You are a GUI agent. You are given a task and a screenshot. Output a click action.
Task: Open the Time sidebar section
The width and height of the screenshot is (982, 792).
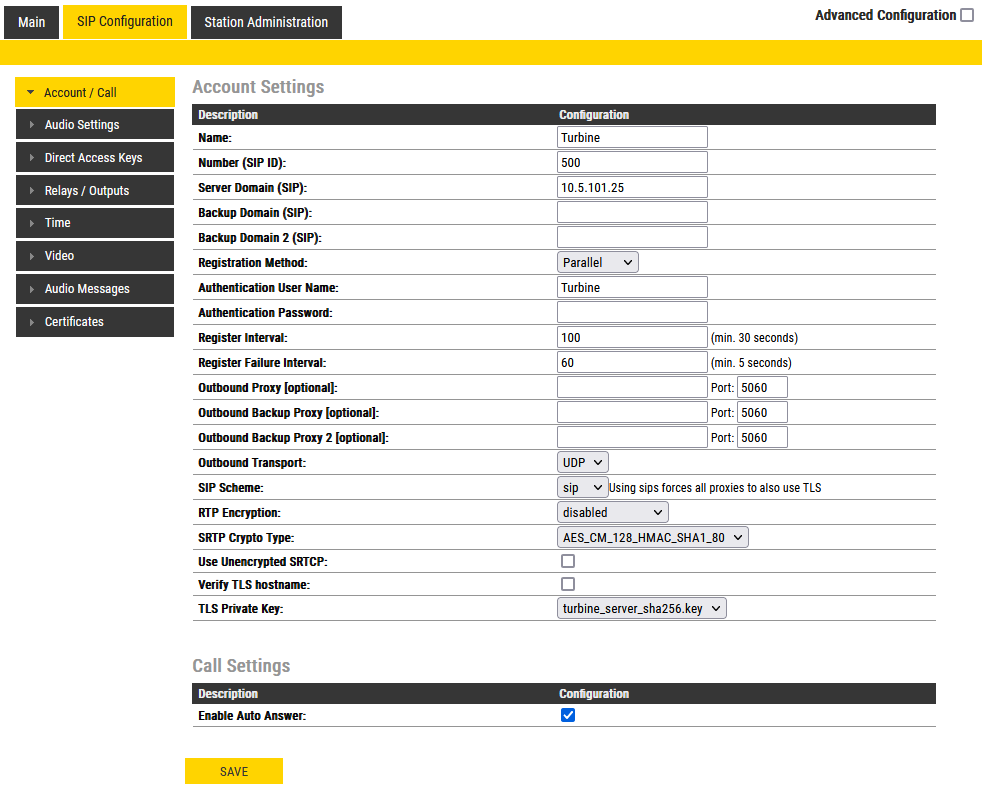[x=94, y=223]
